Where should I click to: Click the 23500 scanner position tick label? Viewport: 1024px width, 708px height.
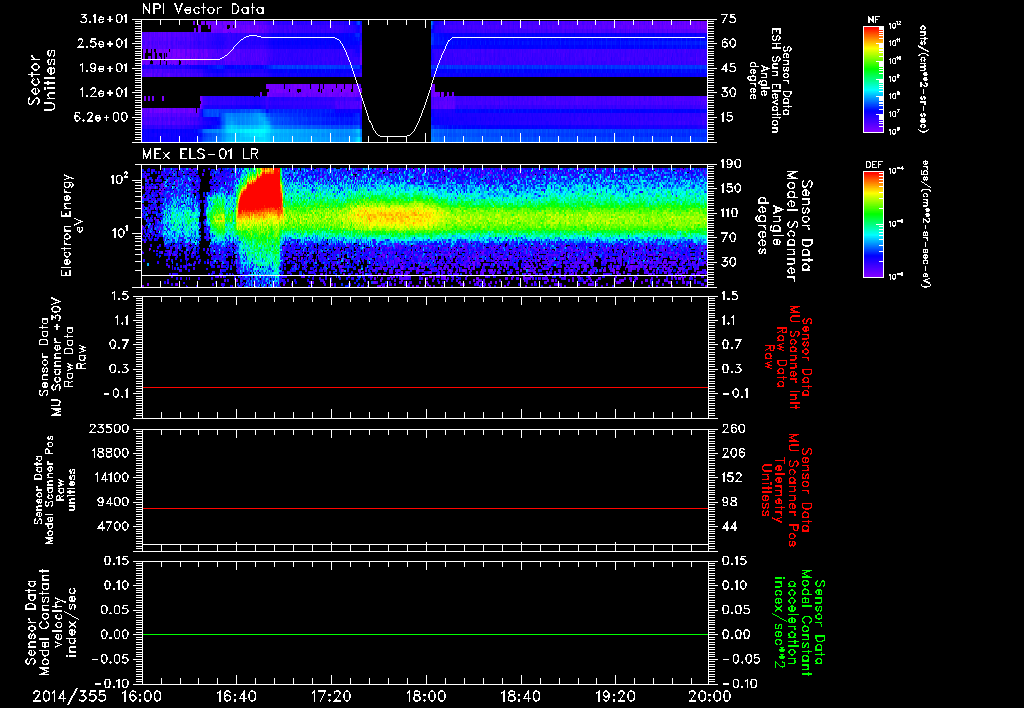click(x=108, y=428)
